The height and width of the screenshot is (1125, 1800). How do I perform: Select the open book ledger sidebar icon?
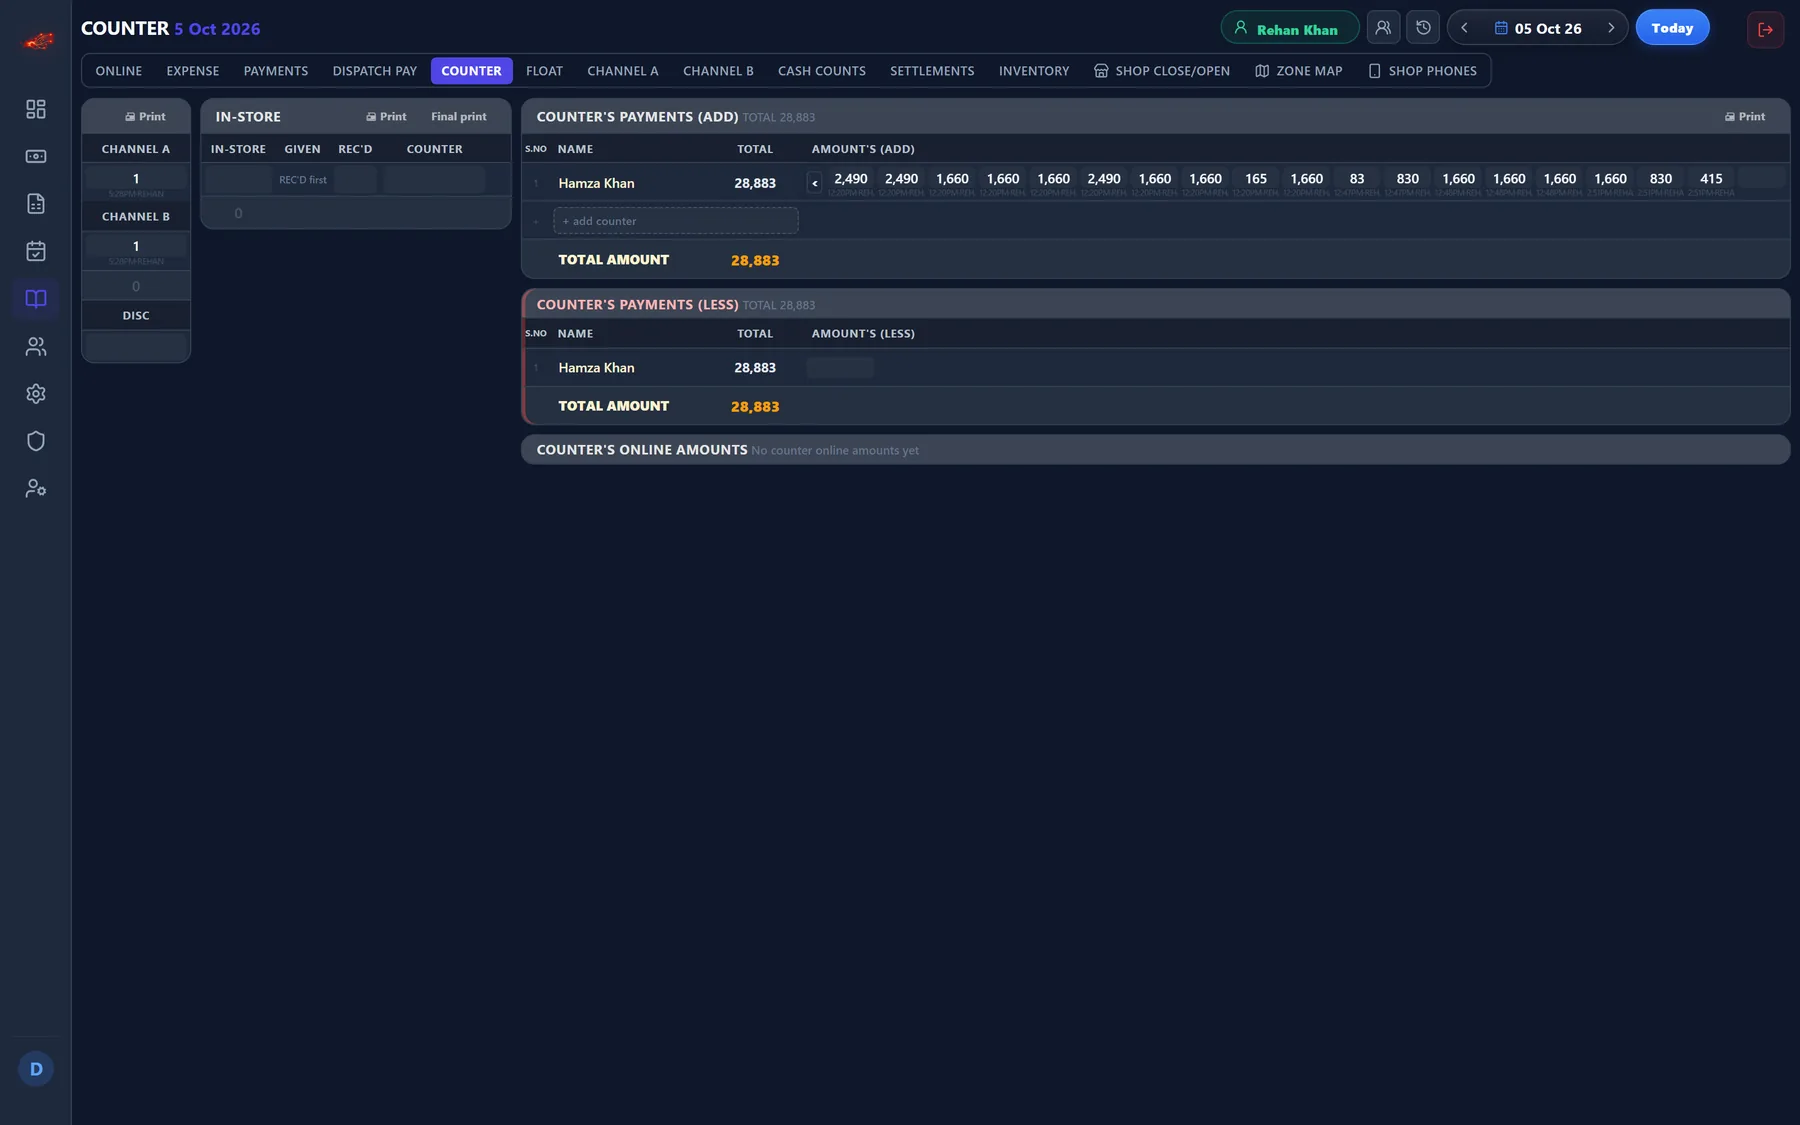click(36, 299)
